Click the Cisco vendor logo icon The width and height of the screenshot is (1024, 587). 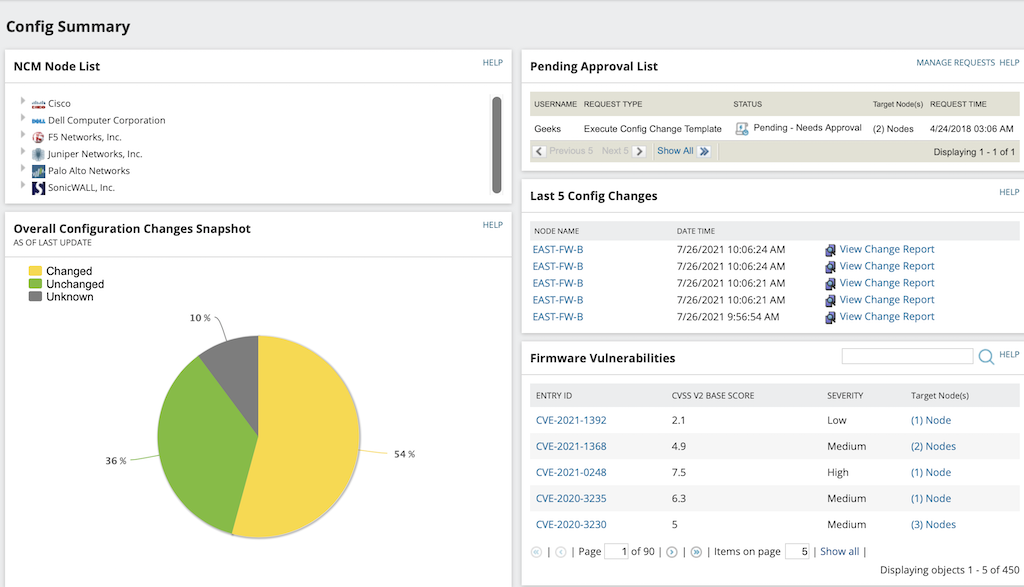pyautogui.click(x=38, y=104)
